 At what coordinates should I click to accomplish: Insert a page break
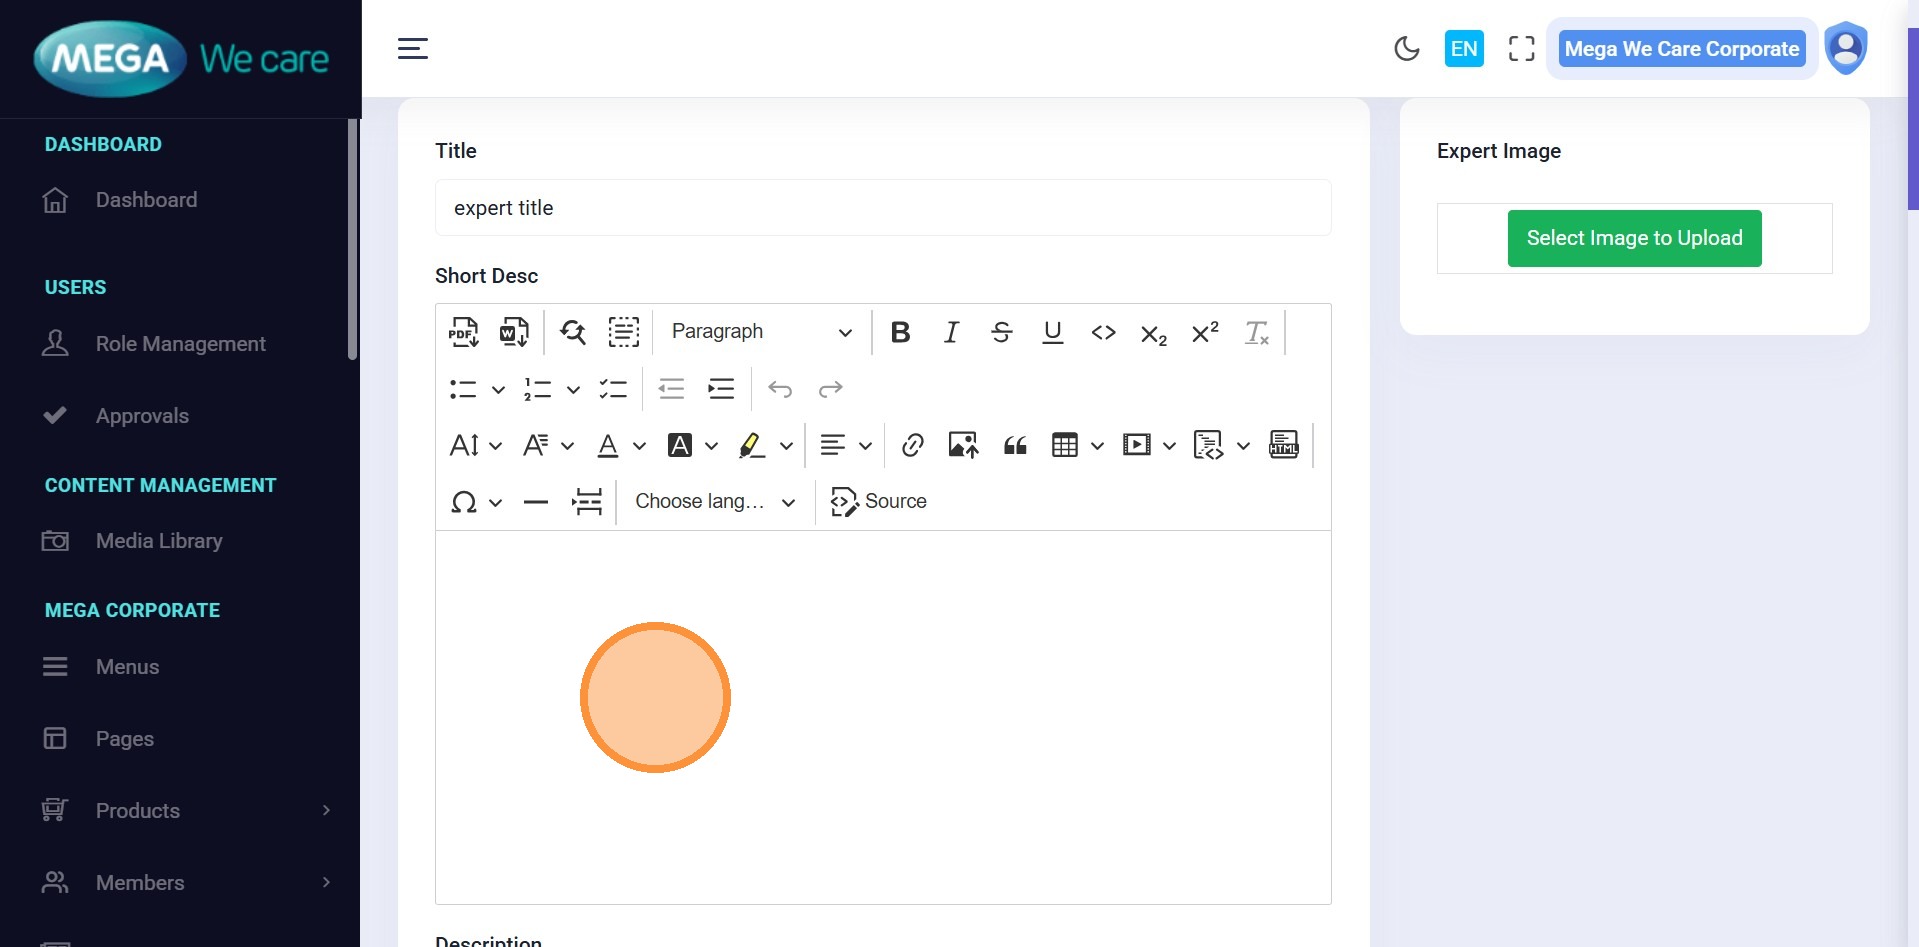point(587,502)
